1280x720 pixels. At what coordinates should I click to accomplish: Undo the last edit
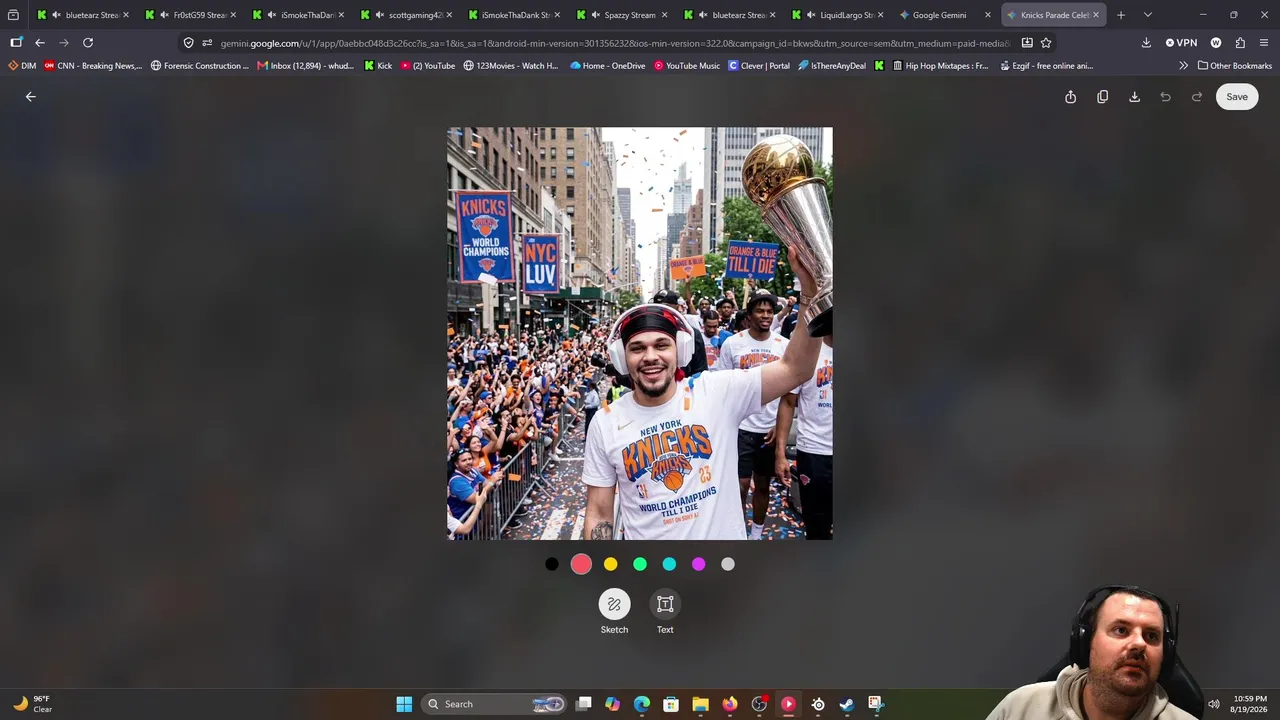click(1165, 97)
